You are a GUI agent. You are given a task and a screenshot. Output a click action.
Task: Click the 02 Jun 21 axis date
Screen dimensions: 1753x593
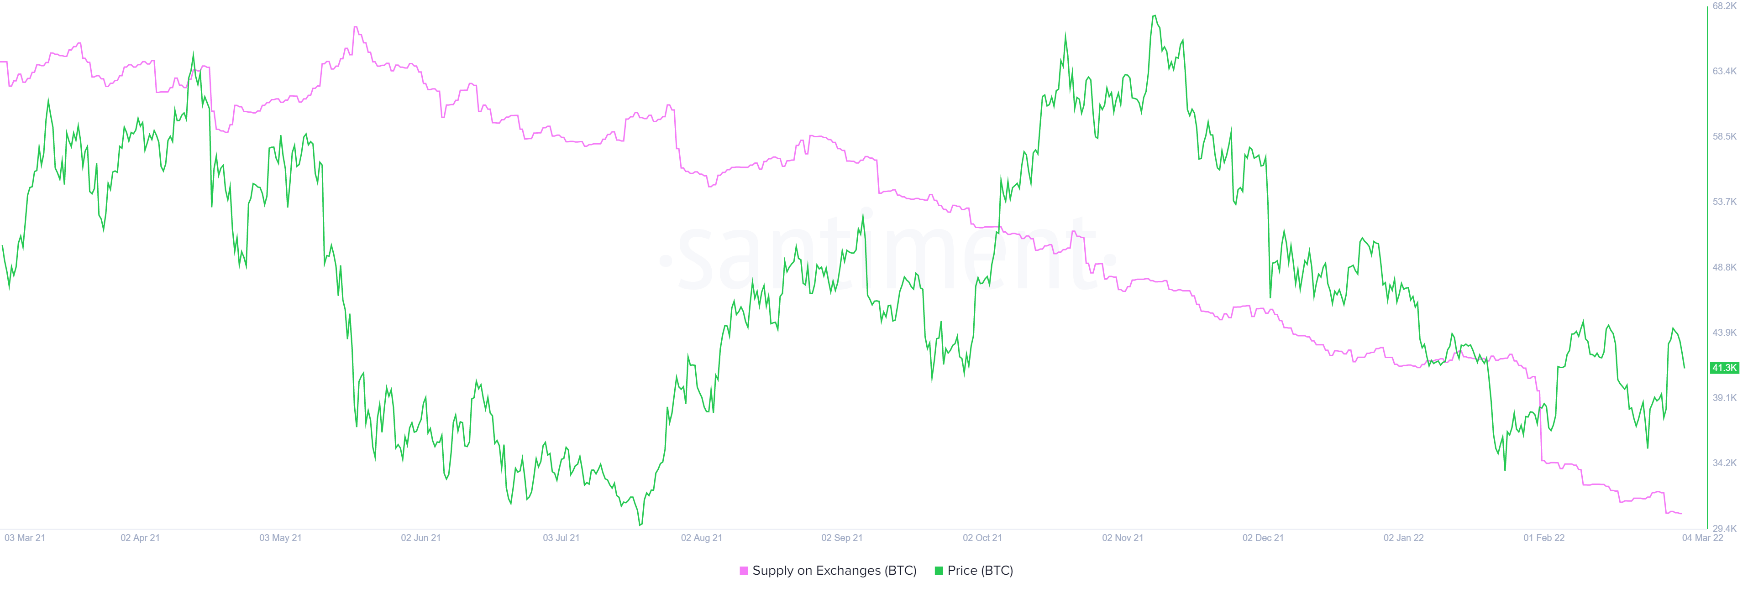[x=421, y=538]
